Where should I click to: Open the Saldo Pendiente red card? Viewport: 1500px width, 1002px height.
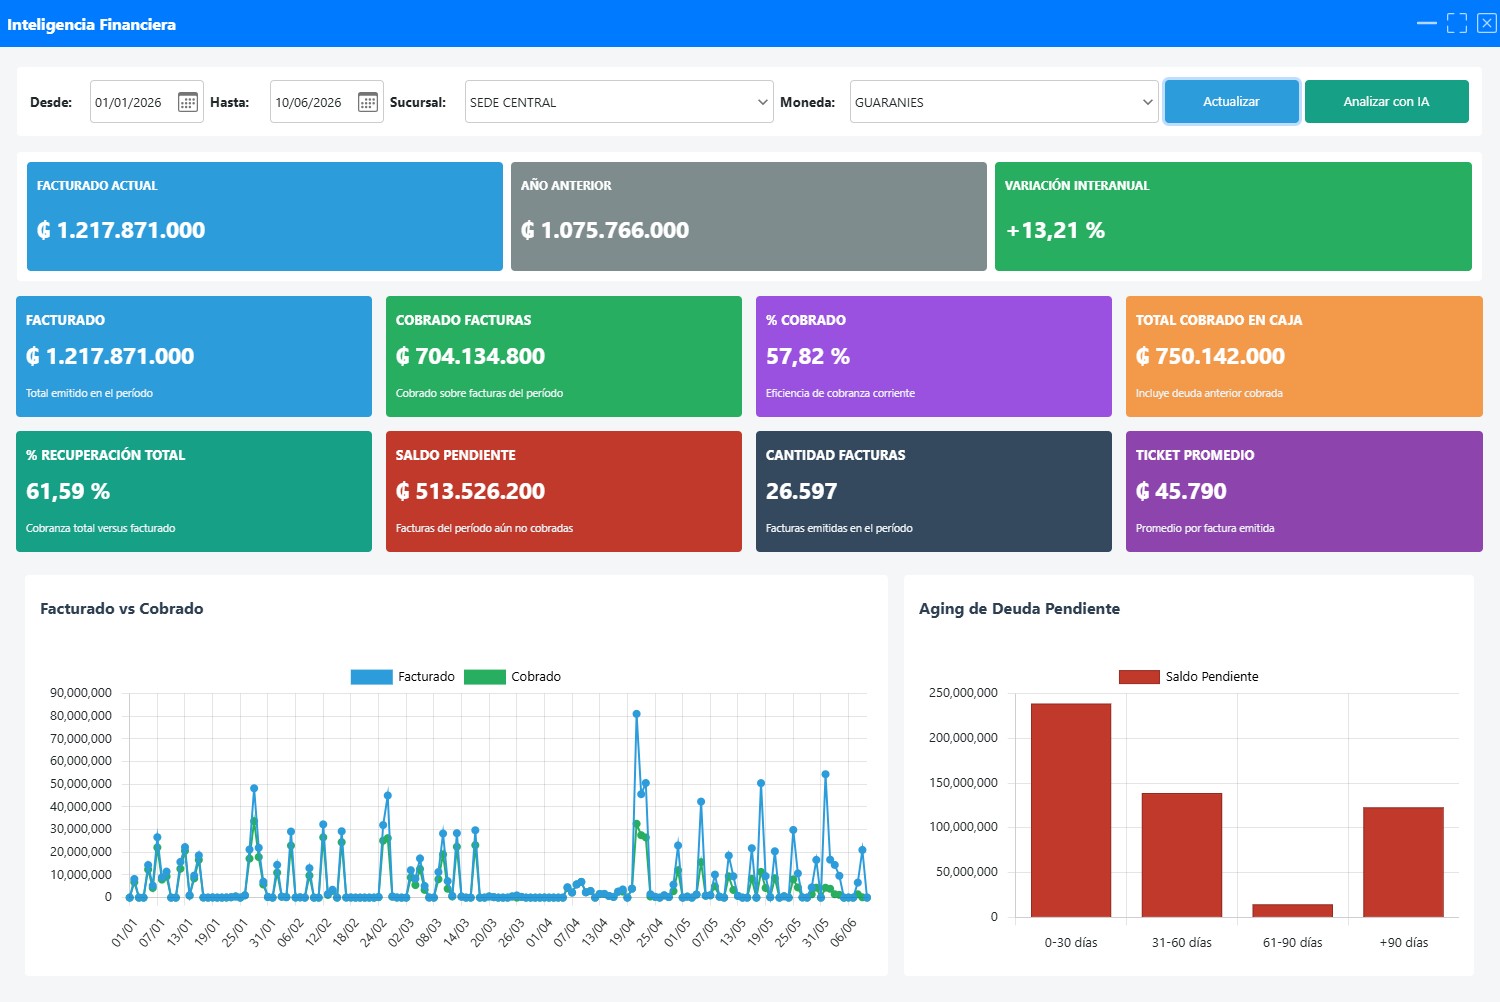point(564,491)
